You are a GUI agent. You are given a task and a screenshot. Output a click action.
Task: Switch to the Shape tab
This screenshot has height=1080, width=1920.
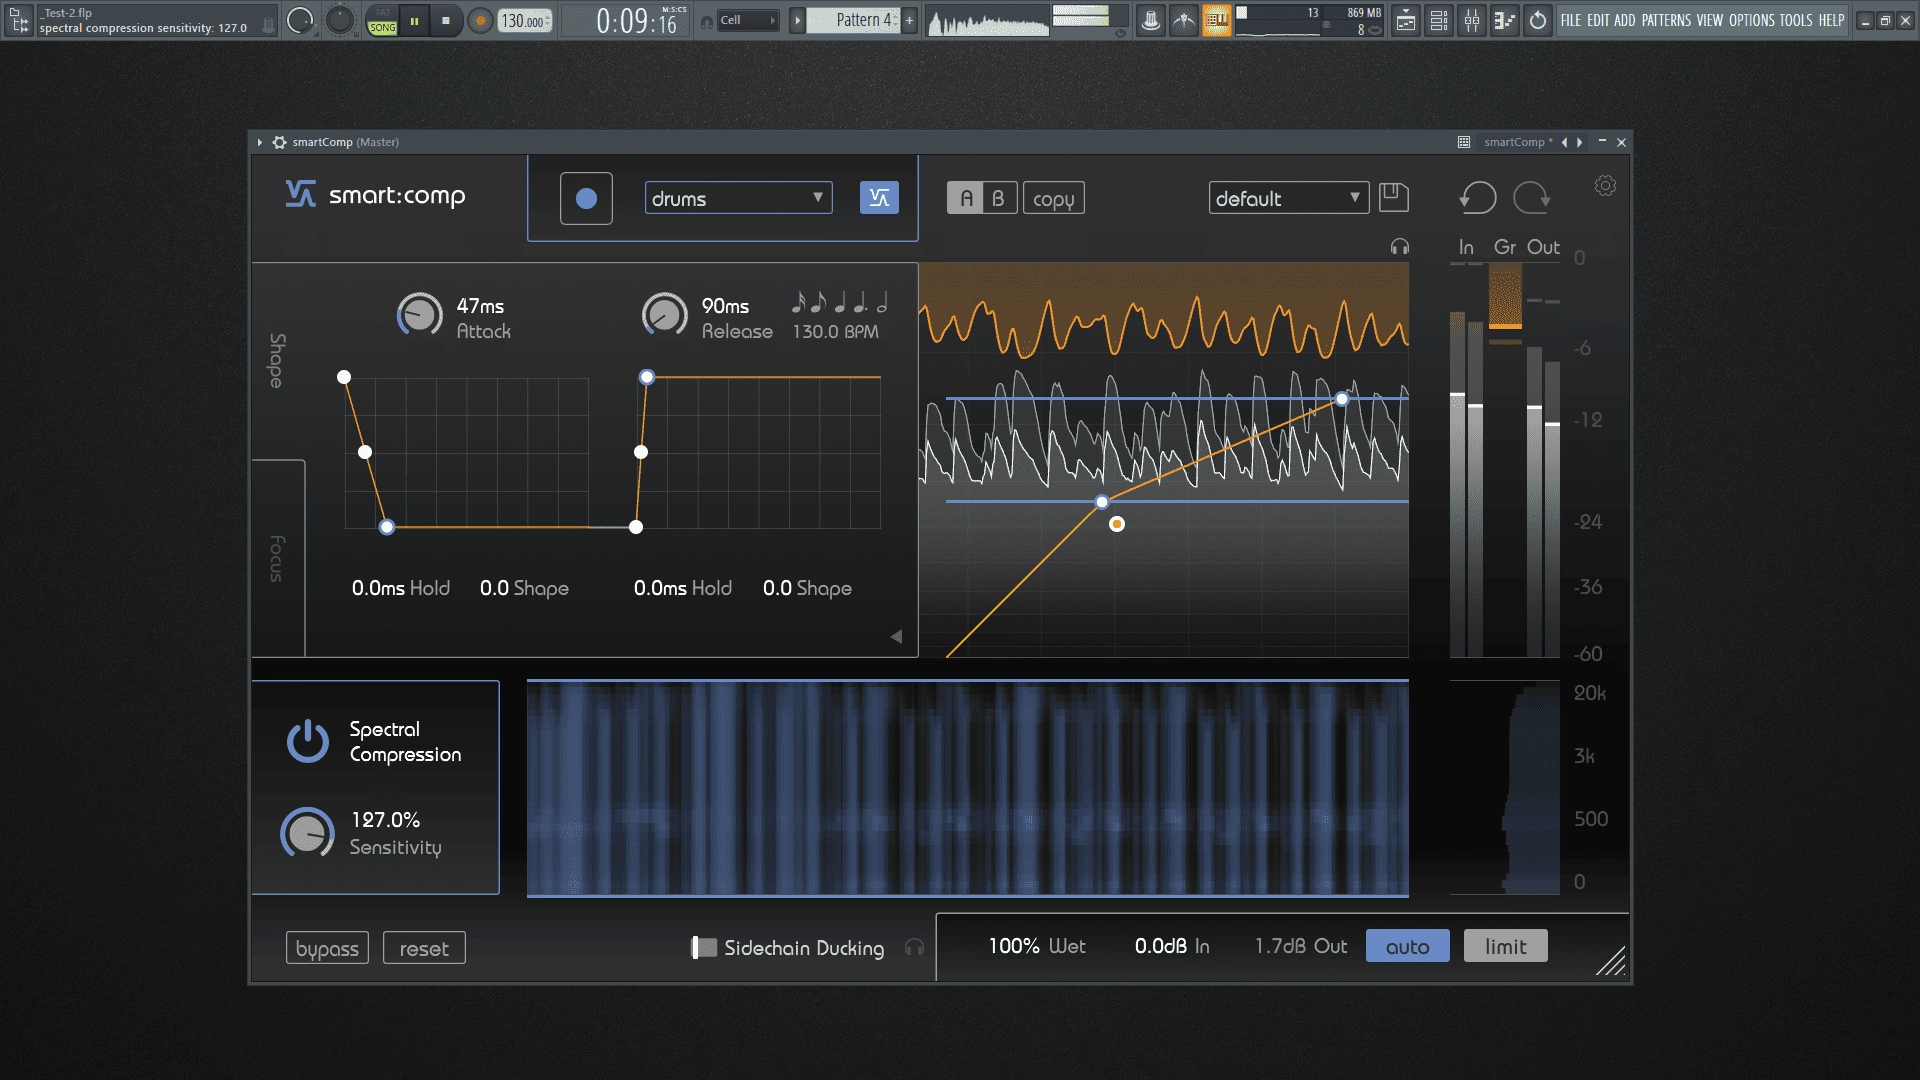pyautogui.click(x=277, y=360)
